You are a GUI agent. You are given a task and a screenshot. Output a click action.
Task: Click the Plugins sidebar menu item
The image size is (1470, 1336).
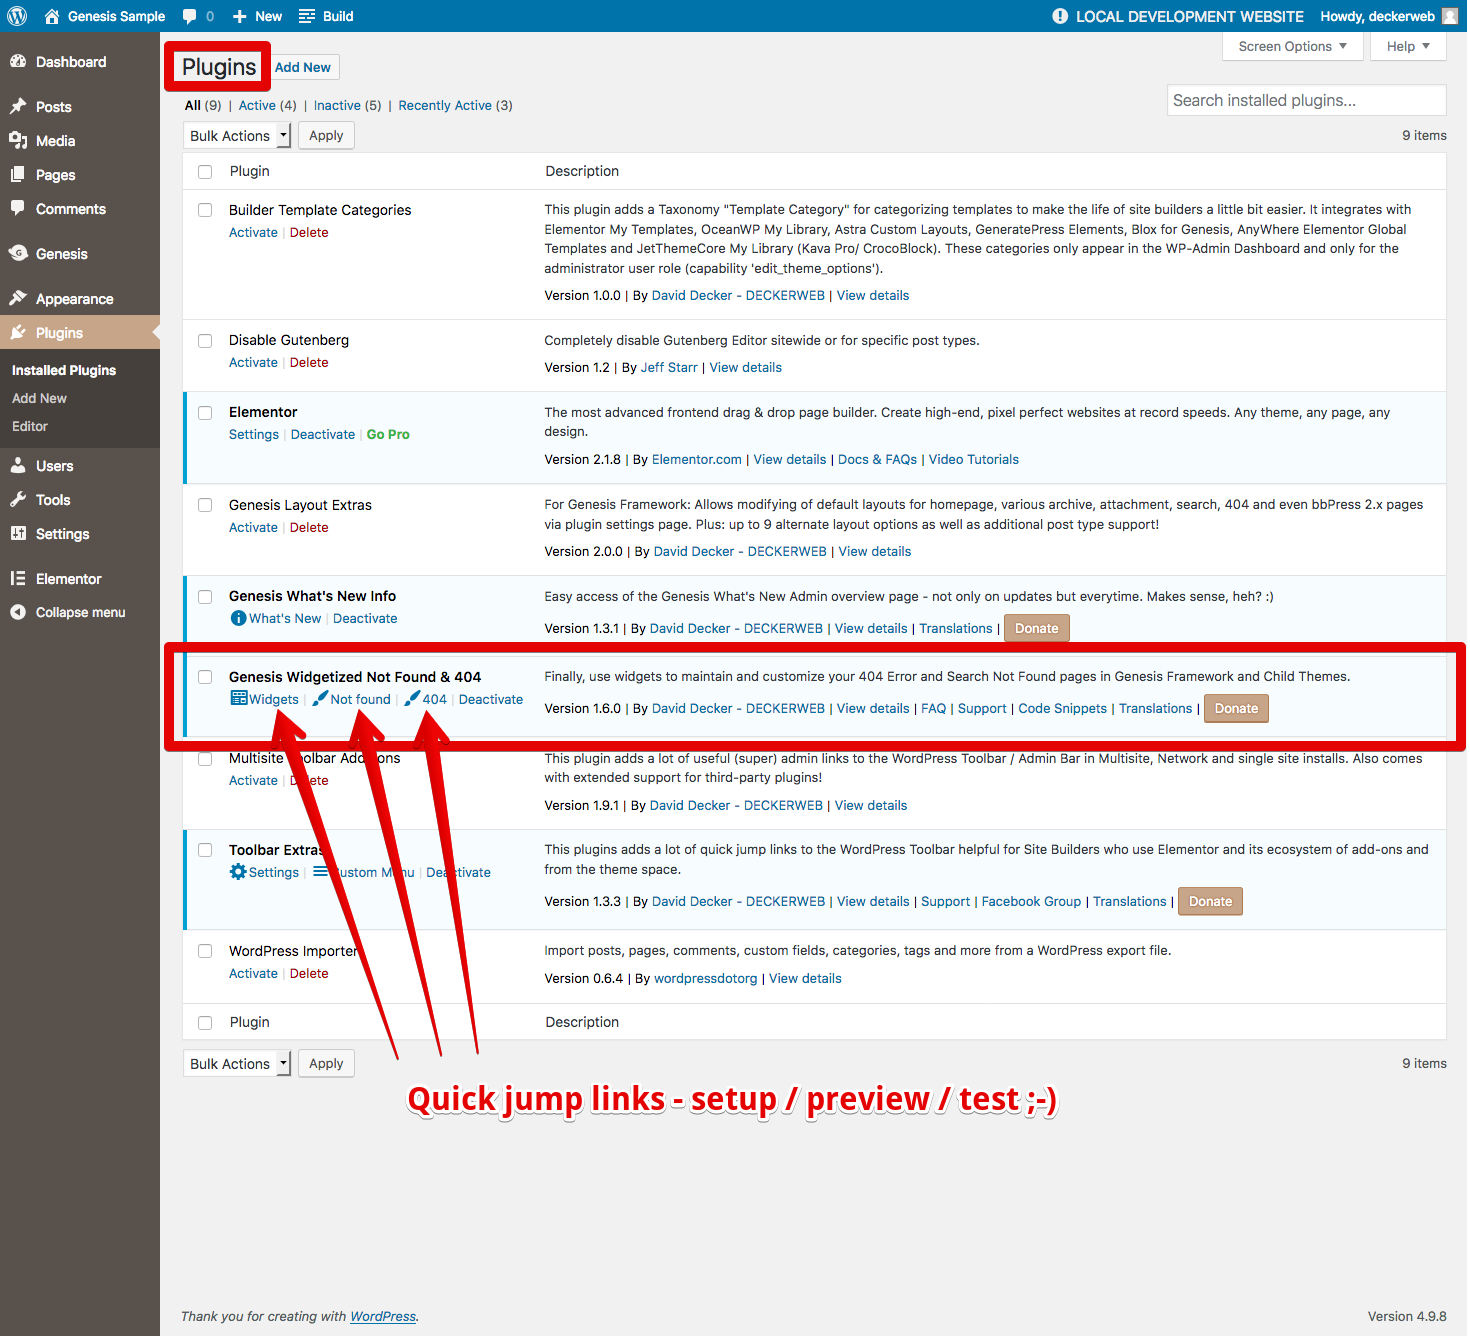pyautogui.click(x=80, y=333)
